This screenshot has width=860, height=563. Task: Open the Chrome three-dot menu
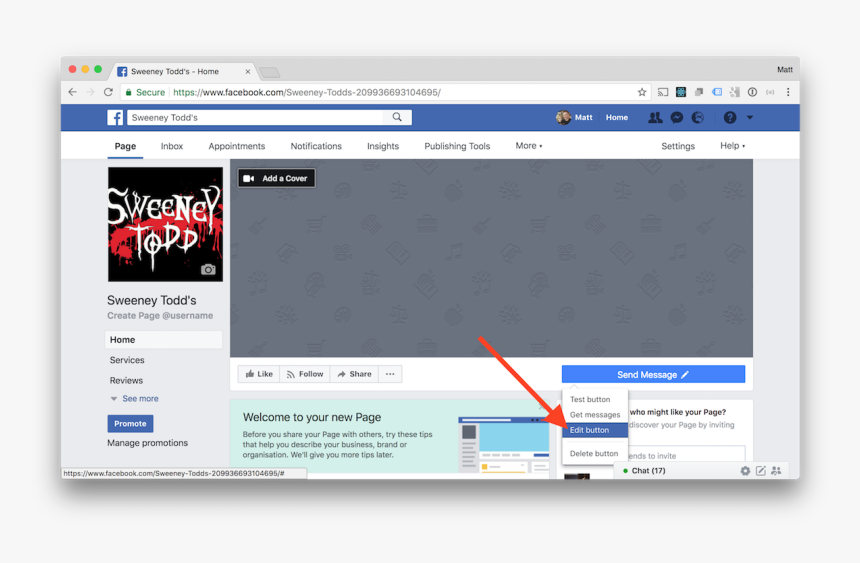[788, 92]
